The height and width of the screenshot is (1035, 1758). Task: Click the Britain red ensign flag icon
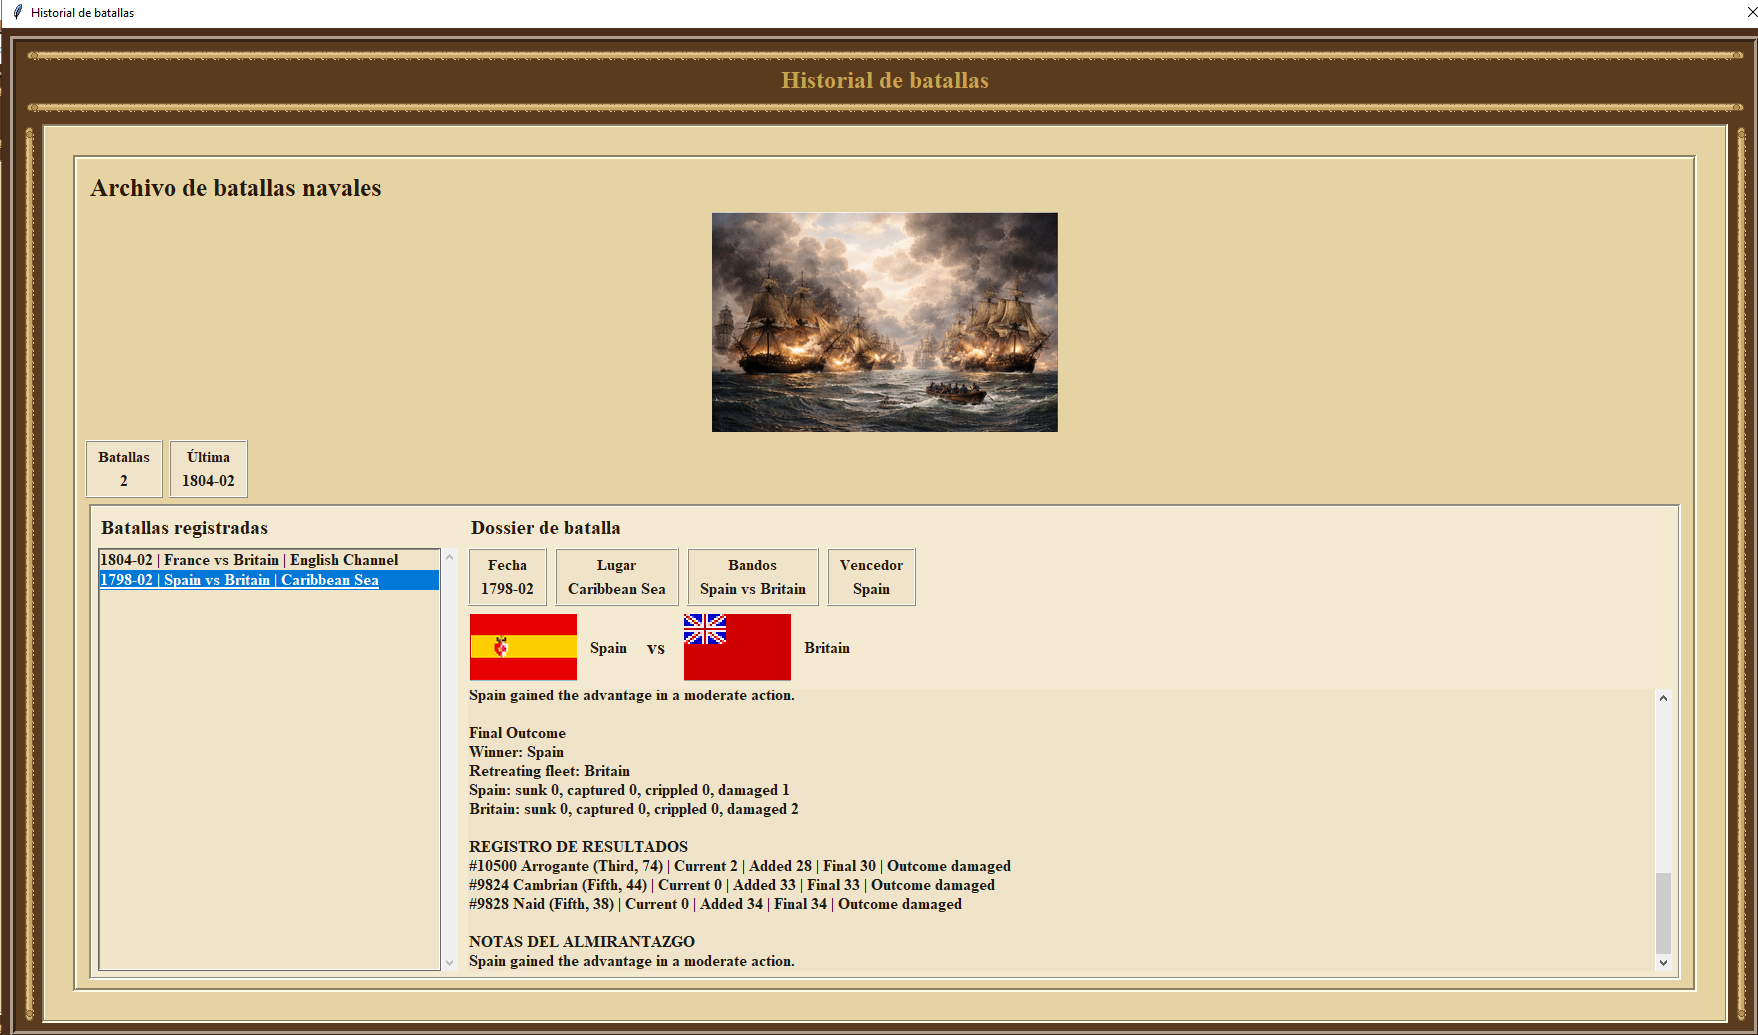click(737, 647)
